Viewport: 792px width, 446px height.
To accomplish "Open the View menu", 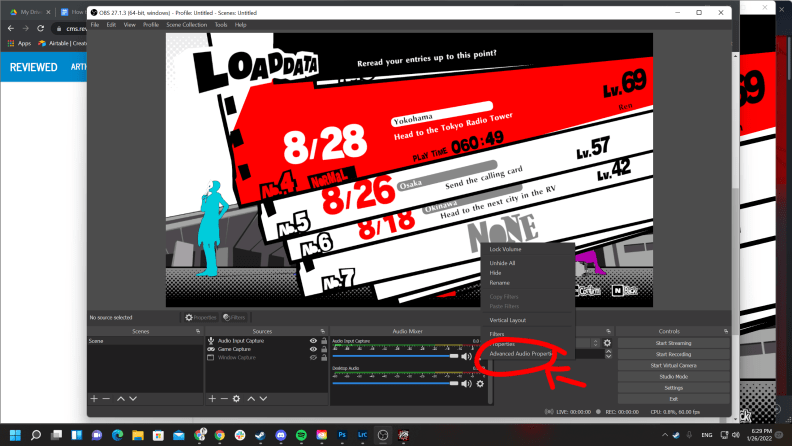I will pyautogui.click(x=130, y=25).
